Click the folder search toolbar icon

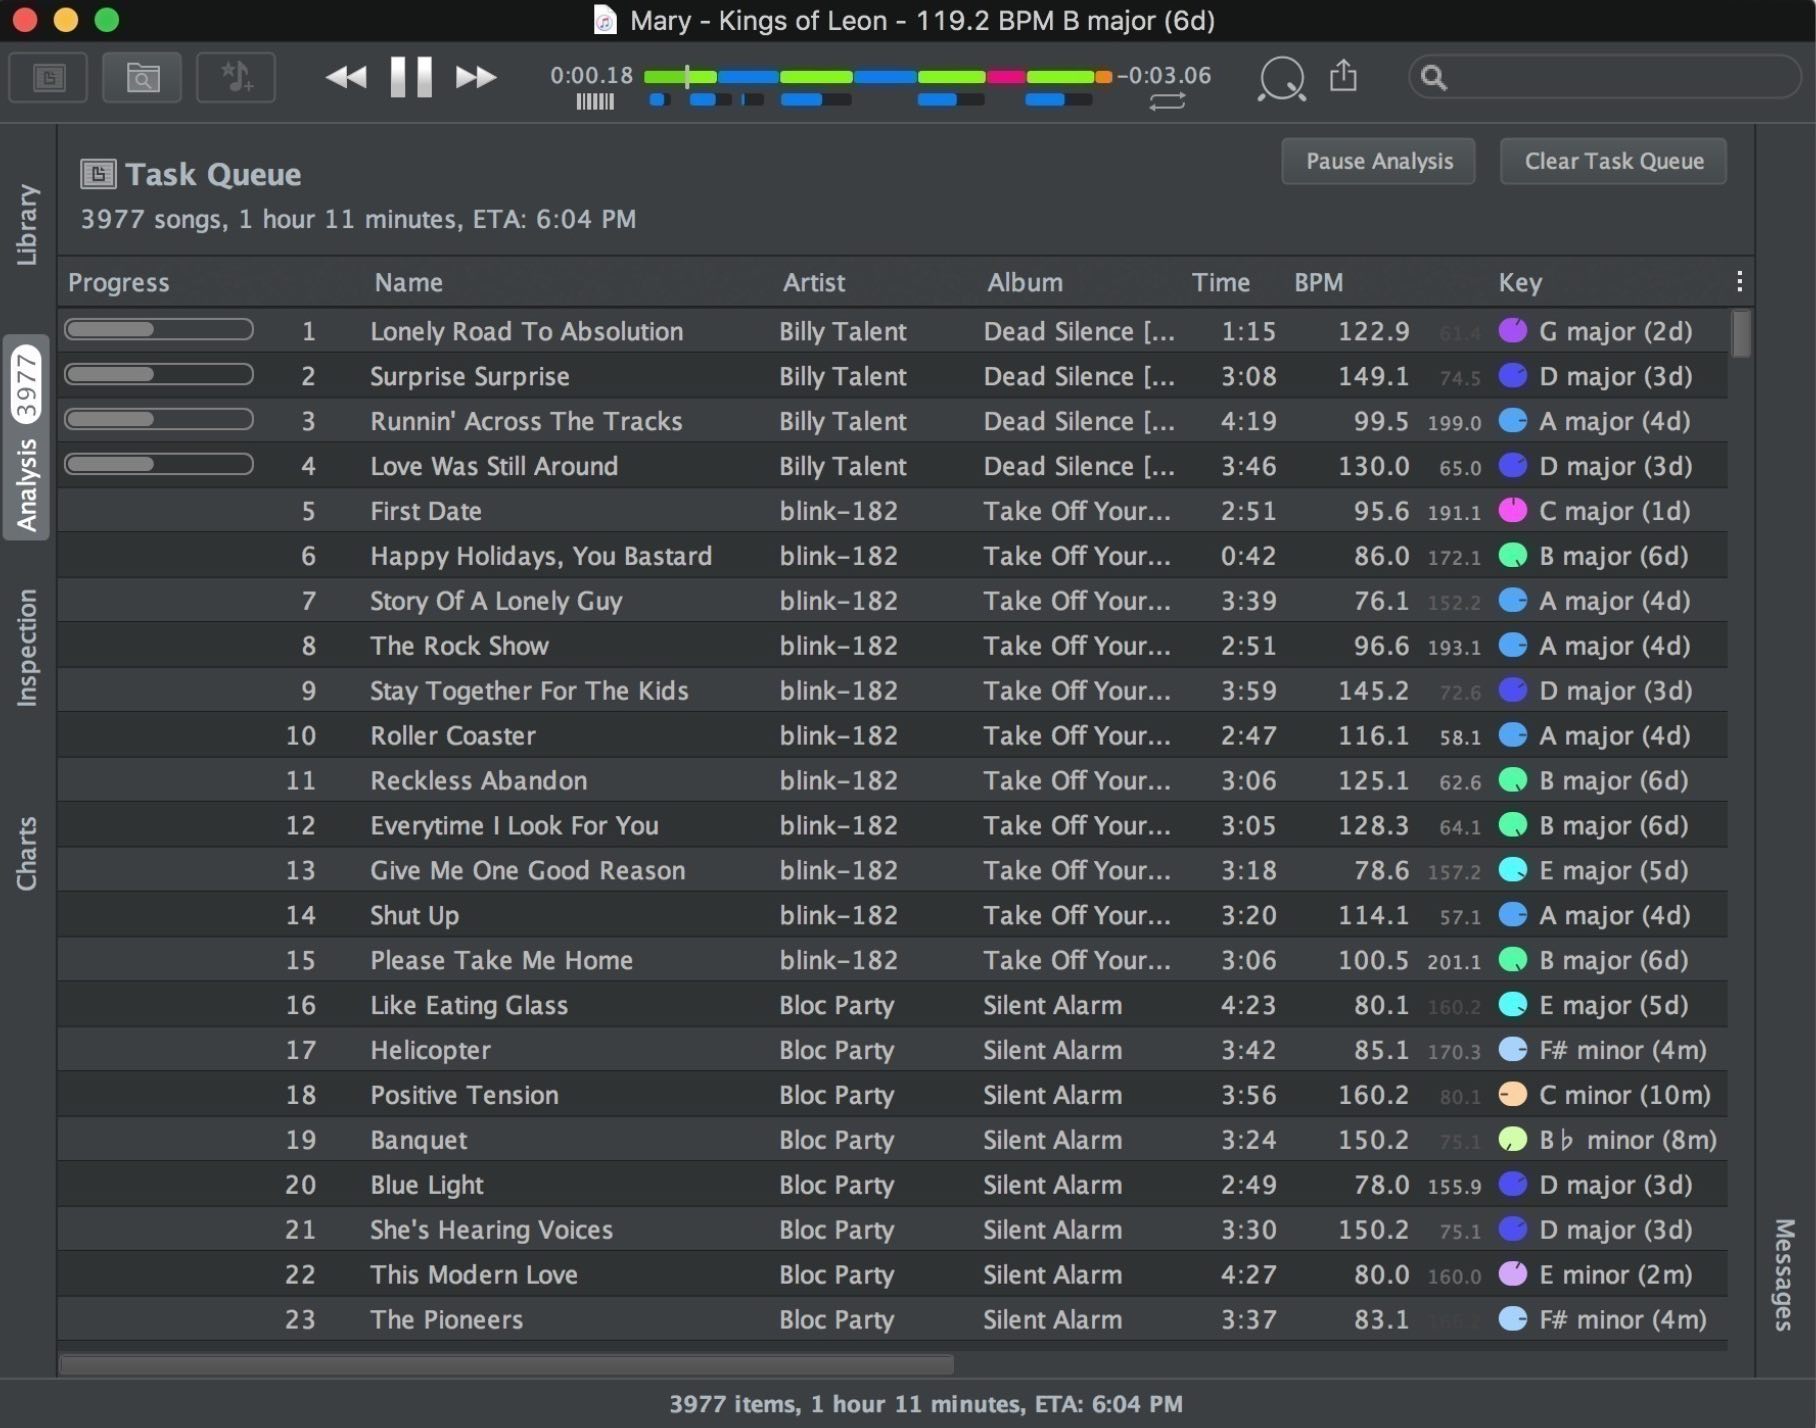(x=142, y=77)
